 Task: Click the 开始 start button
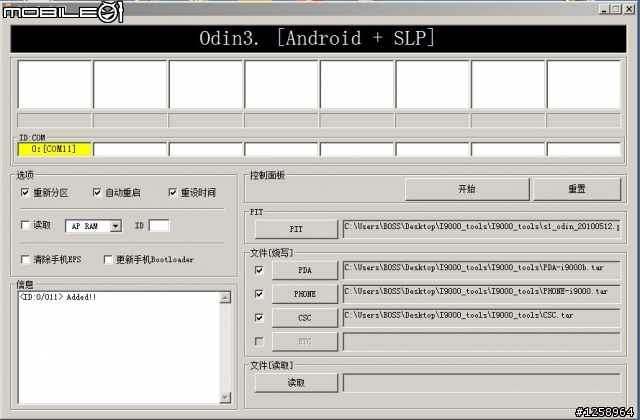(x=467, y=189)
